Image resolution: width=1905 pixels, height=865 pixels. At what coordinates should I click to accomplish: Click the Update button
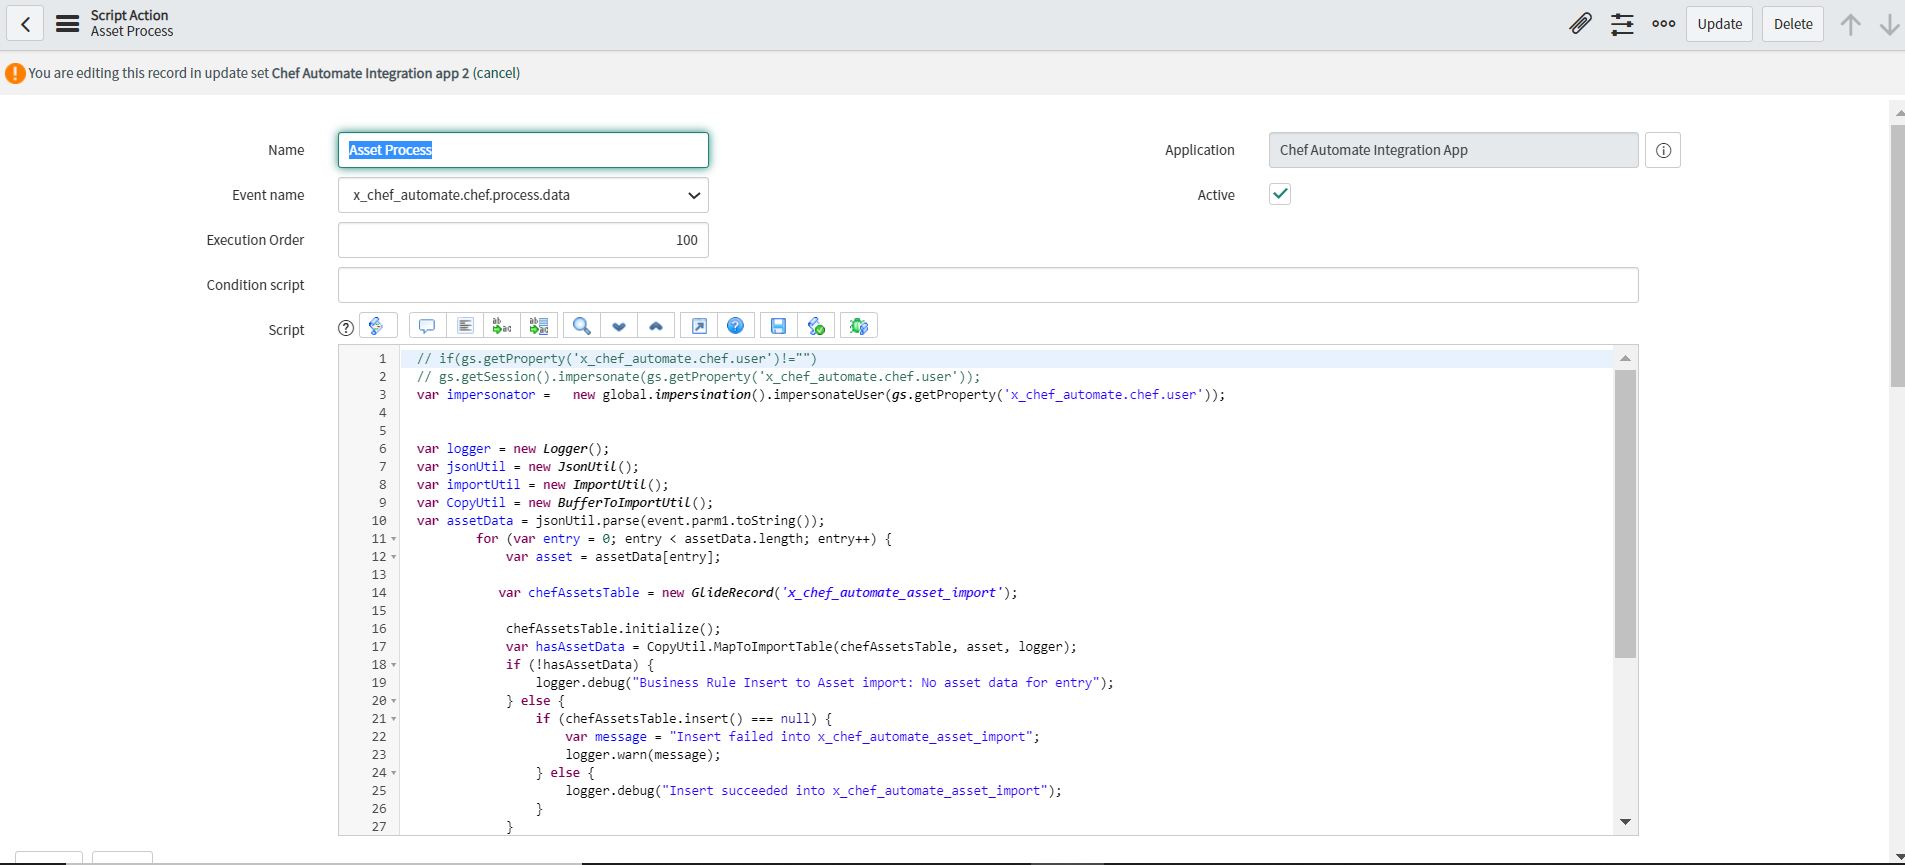[1719, 24]
